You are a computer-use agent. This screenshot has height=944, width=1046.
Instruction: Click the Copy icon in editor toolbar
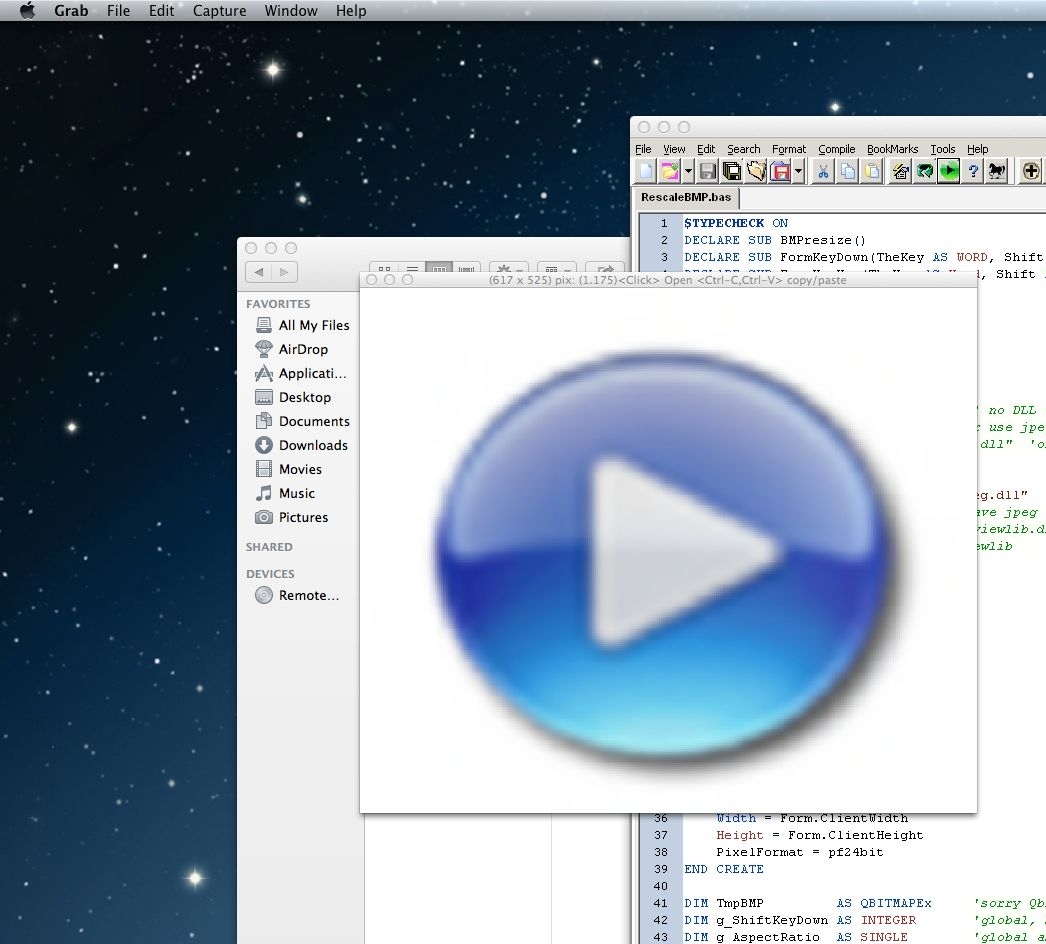click(848, 171)
